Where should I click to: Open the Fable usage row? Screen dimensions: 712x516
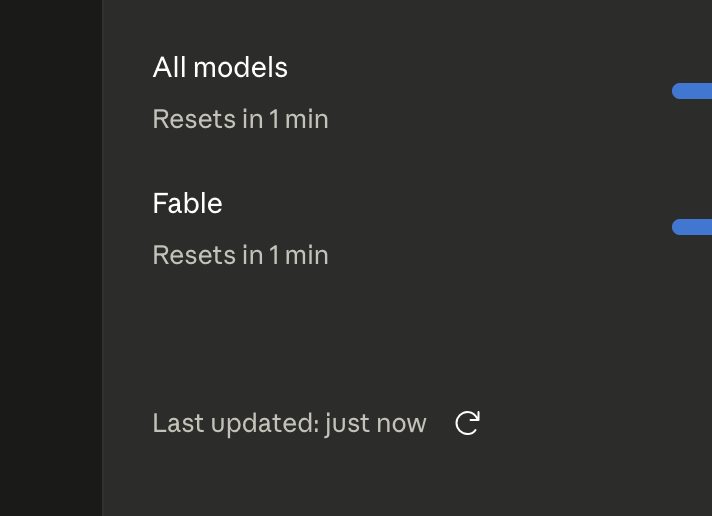(432, 229)
